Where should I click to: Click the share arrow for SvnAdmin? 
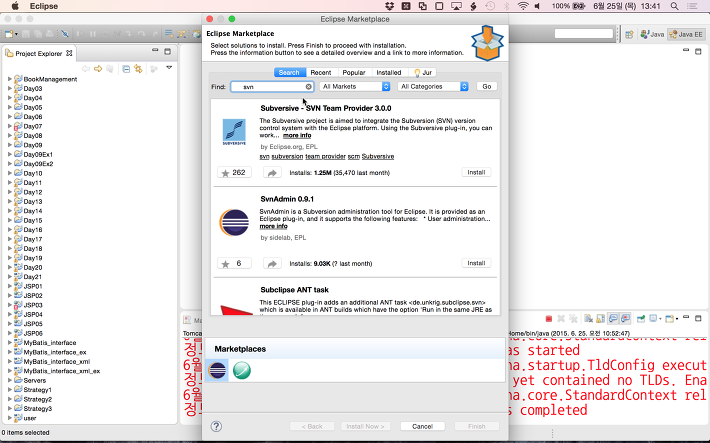pos(272,263)
